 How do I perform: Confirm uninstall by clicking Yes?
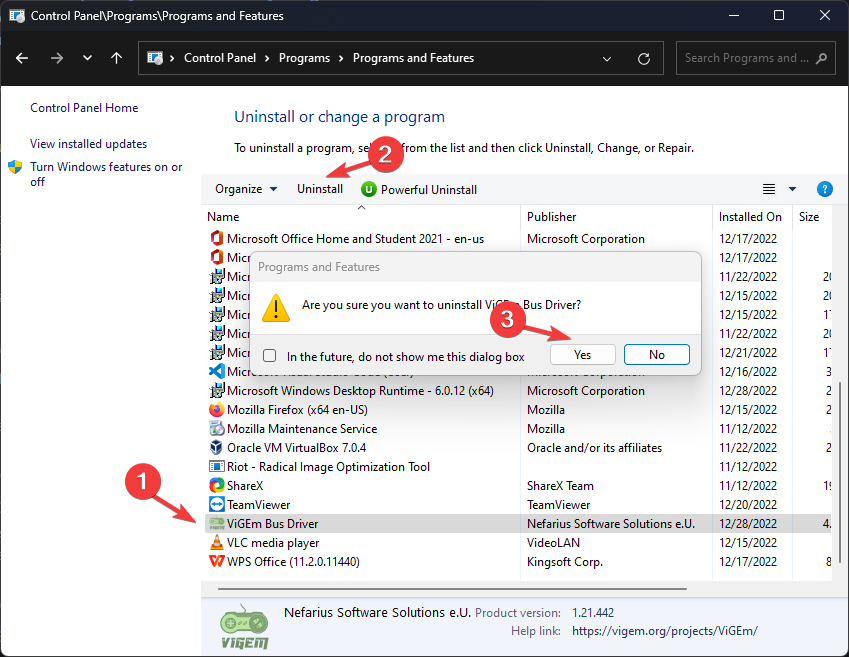pyautogui.click(x=583, y=355)
